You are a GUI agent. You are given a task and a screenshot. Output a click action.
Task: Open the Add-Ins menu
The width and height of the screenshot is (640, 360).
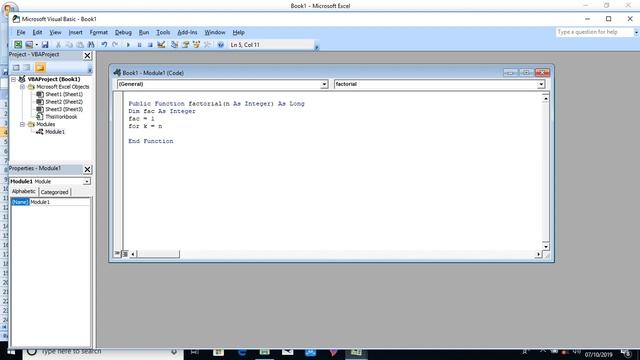pyautogui.click(x=187, y=32)
